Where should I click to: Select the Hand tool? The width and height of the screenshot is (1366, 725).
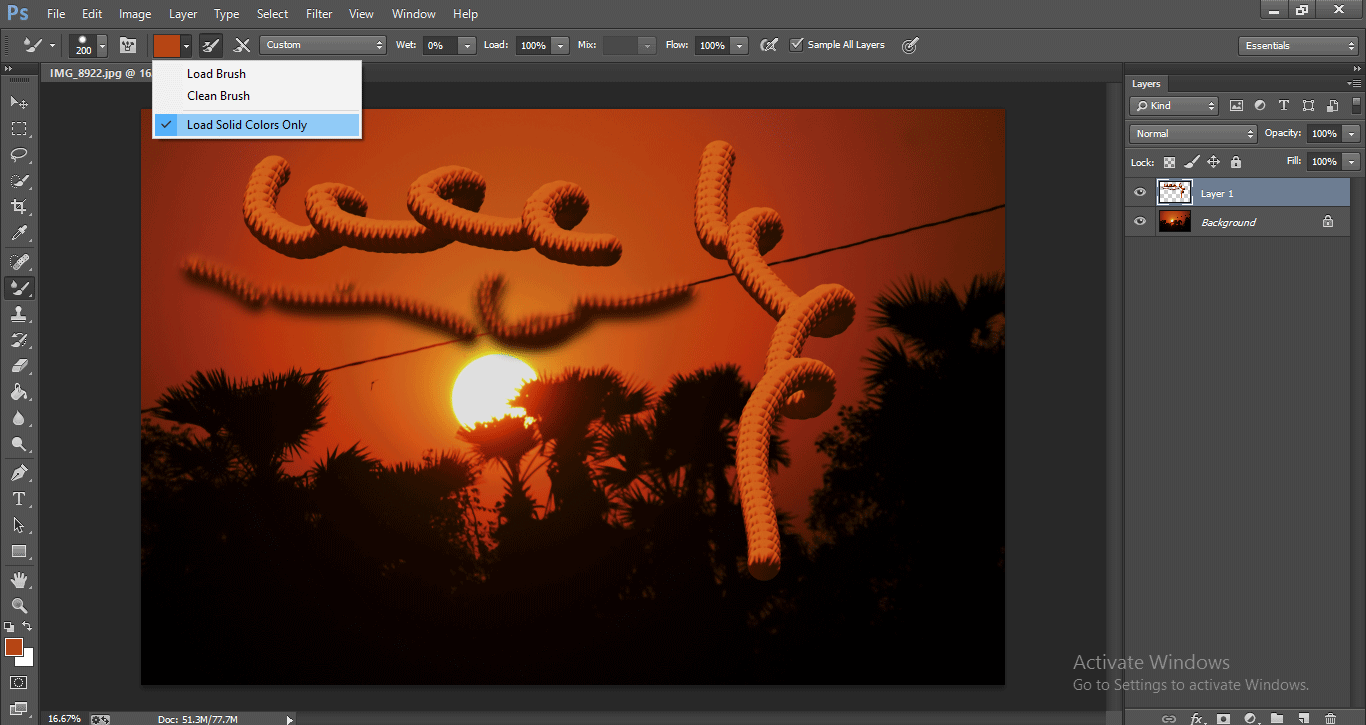tap(19, 580)
